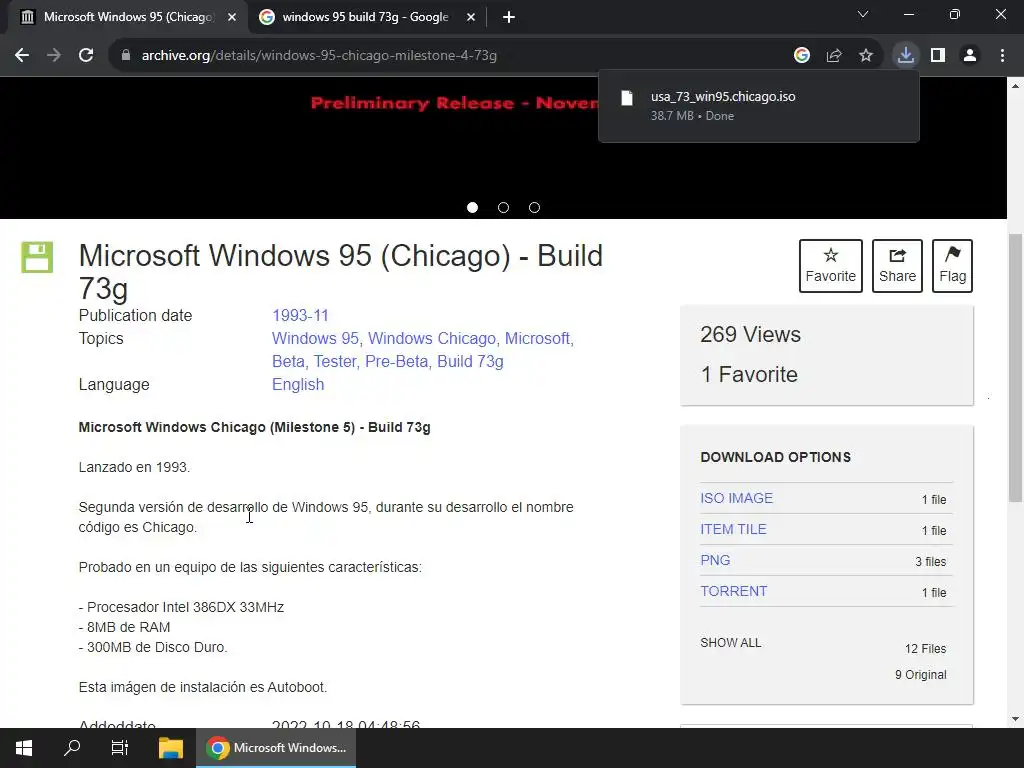
Task: Open the Chrome three-dot menu
Action: click(1002, 56)
